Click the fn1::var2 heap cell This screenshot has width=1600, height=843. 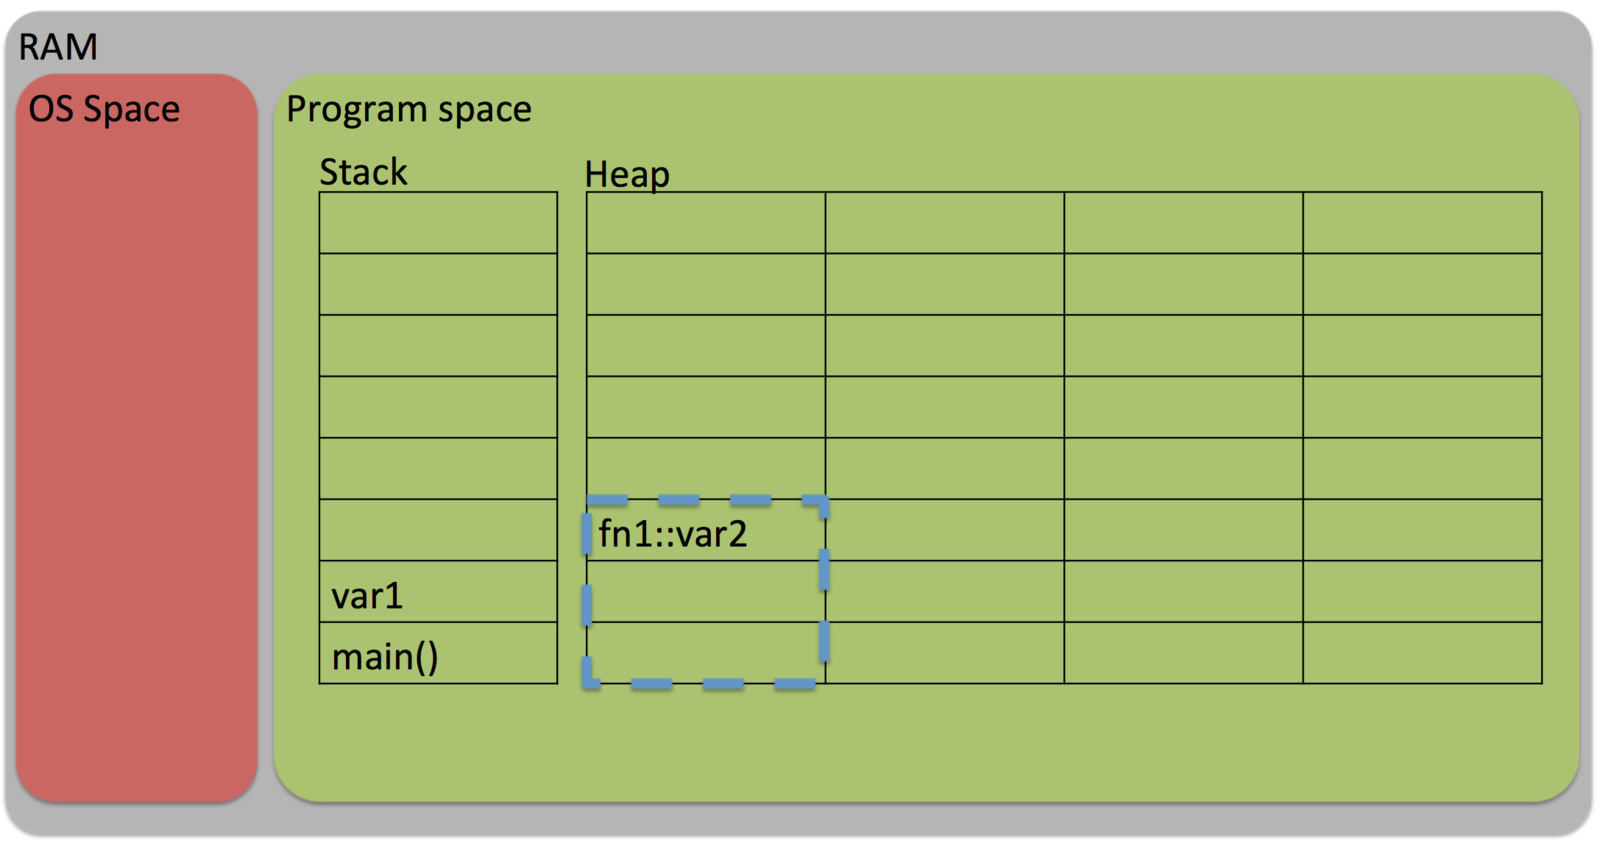coord(705,531)
